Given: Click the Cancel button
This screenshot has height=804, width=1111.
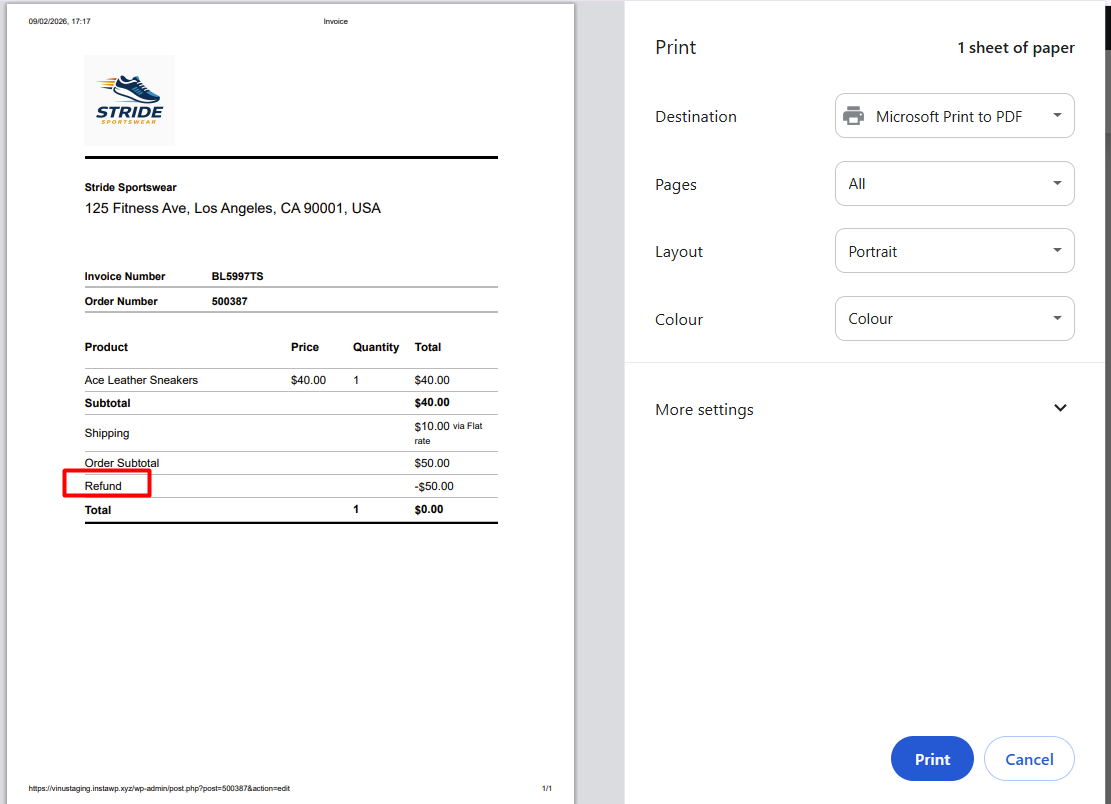Looking at the screenshot, I should click(x=1029, y=758).
